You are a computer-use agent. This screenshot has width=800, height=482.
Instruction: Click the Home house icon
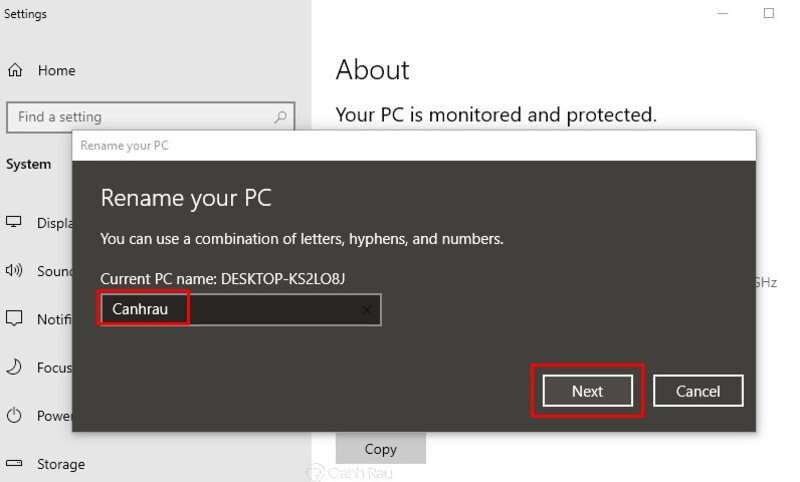coord(15,70)
